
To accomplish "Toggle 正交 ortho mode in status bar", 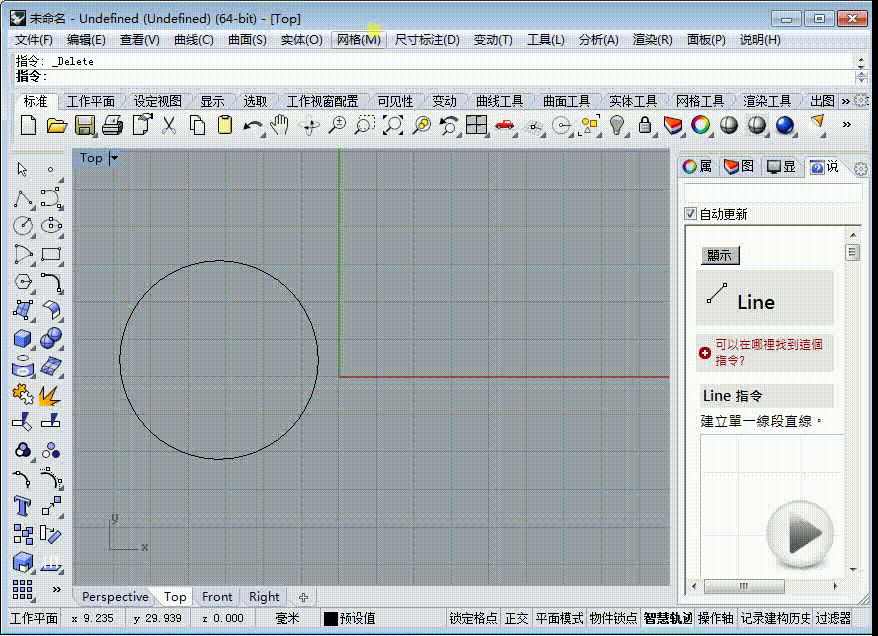I will point(516,618).
